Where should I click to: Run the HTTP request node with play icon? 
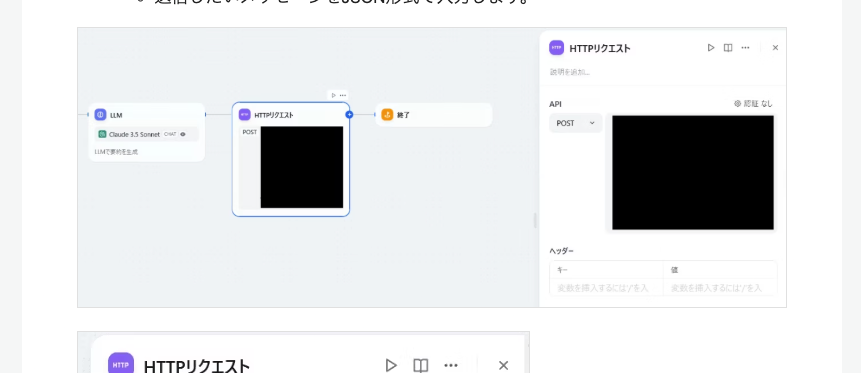point(711,48)
